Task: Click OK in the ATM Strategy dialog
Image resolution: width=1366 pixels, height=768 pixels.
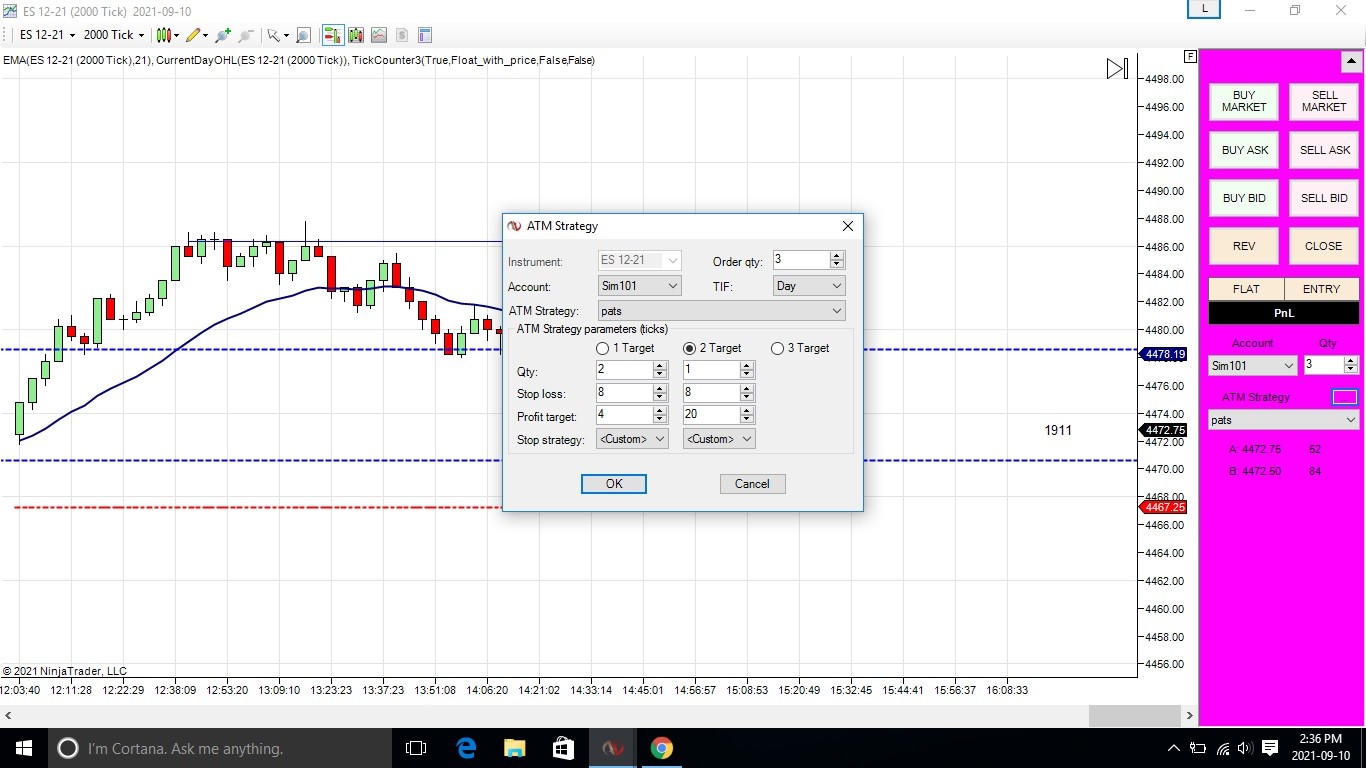Action: point(614,484)
